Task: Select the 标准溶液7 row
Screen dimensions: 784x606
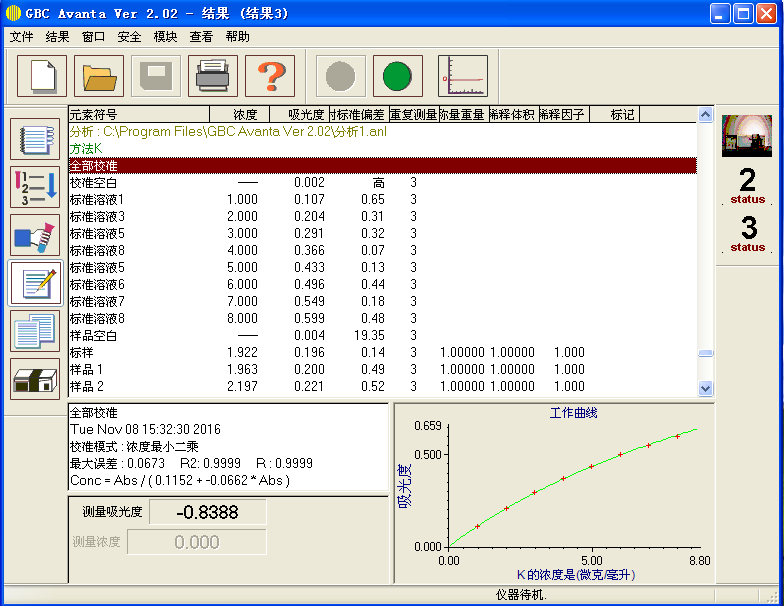Action: pyautogui.click(x=382, y=302)
